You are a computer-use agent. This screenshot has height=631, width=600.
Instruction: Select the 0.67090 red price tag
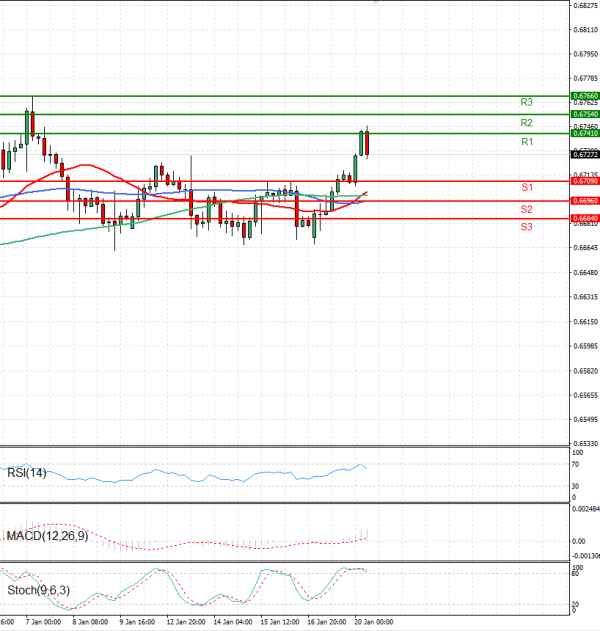585,181
